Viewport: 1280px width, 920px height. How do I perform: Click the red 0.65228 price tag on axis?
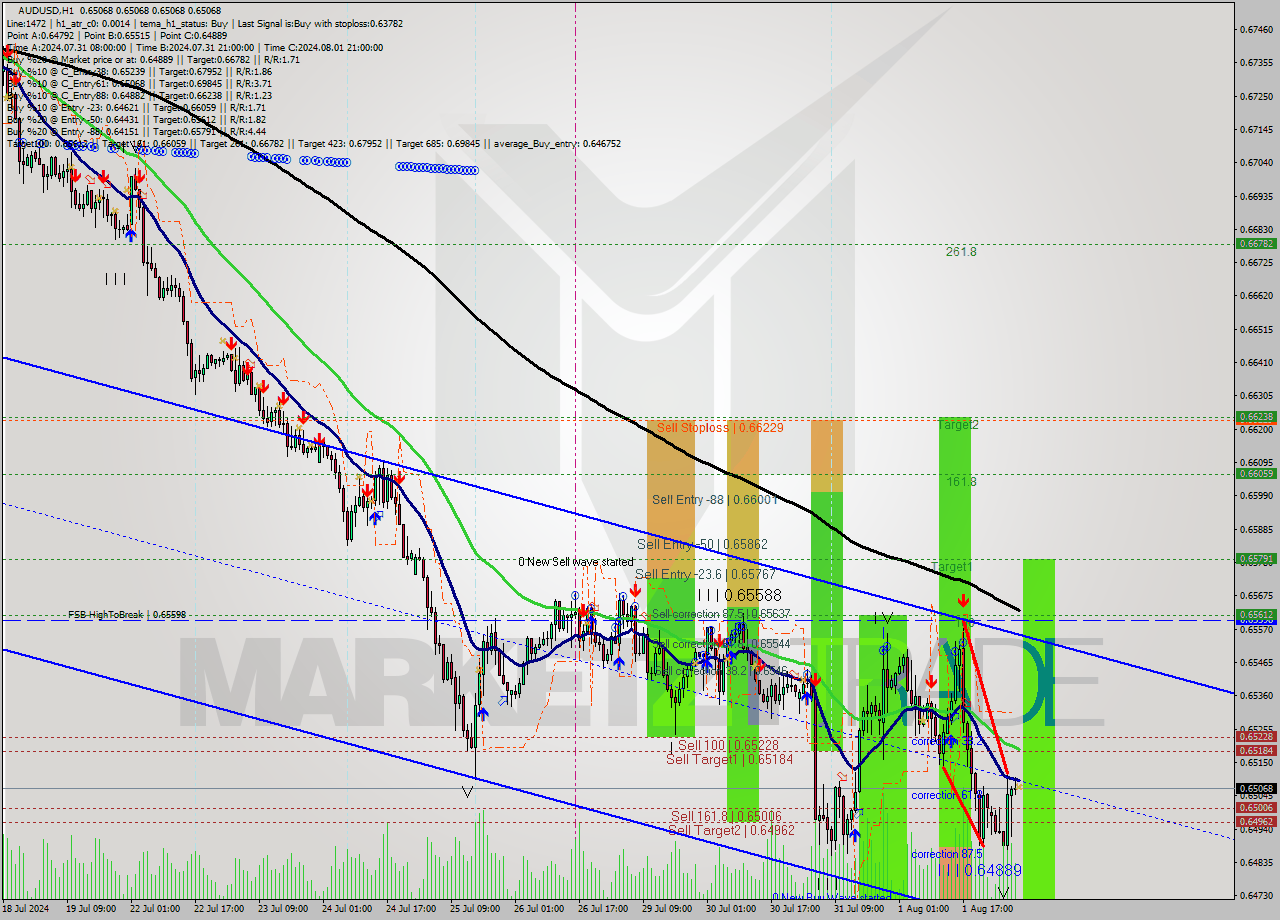(x=1256, y=738)
